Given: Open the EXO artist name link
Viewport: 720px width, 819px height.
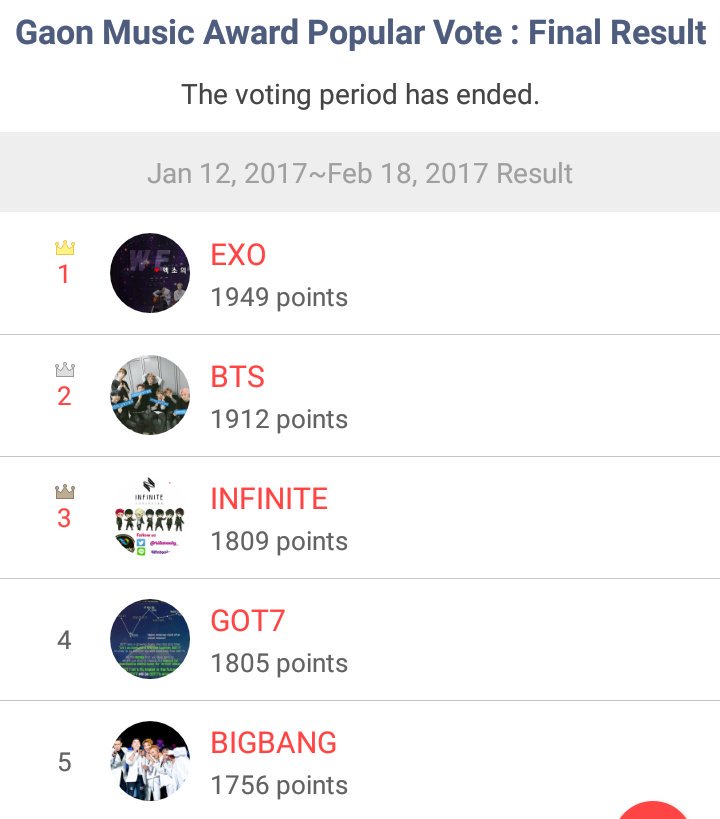Looking at the screenshot, I should pyautogui.click(x=238, y=255).
